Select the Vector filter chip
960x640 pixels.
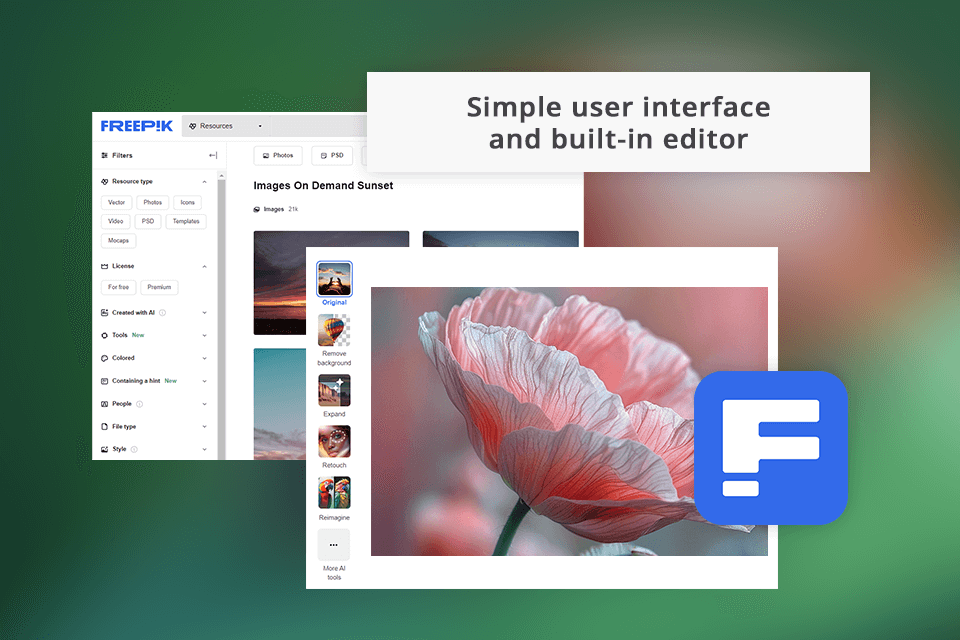point(116,203)
